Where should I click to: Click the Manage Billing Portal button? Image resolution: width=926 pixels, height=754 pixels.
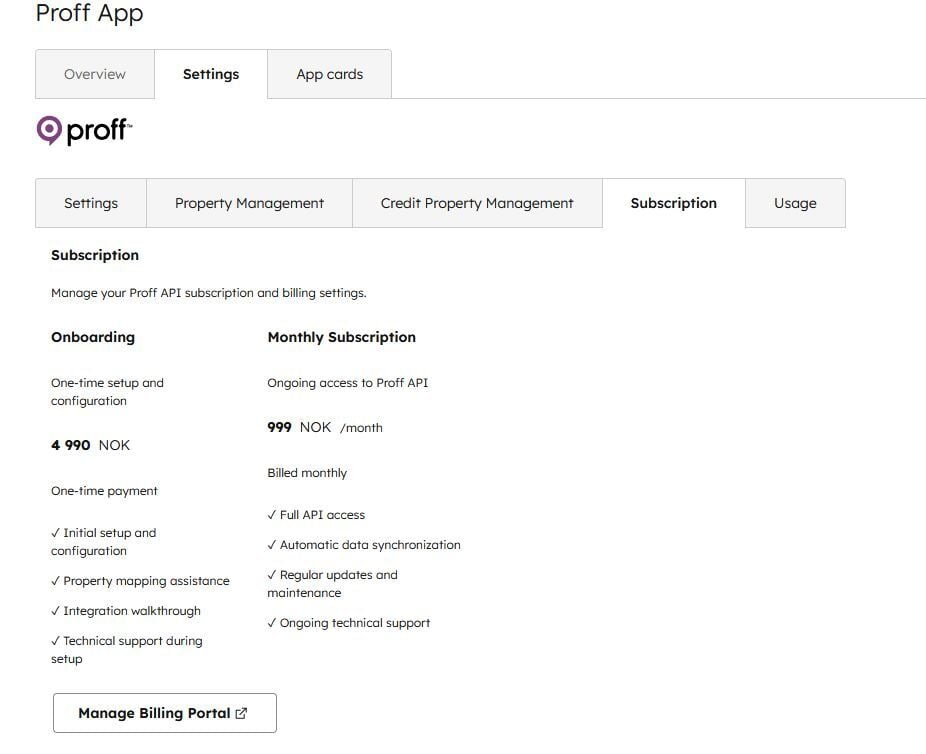pos(165,713)
